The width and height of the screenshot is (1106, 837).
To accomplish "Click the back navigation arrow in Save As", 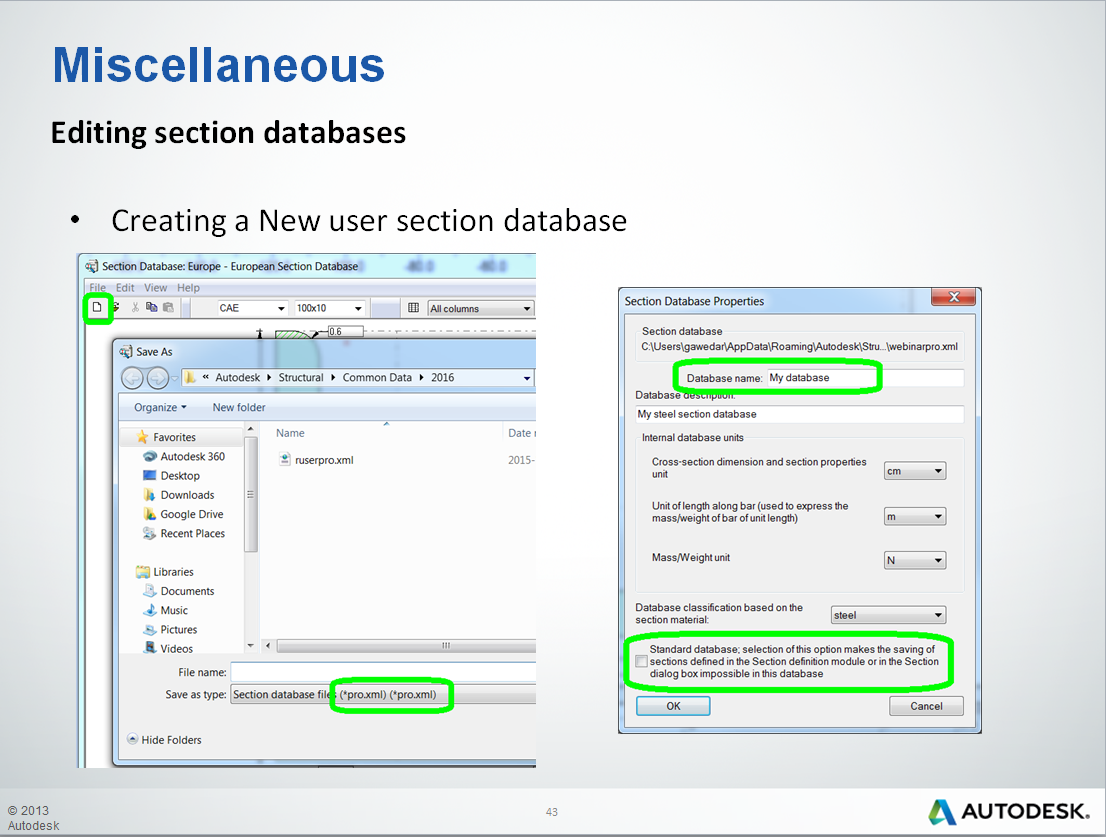I will pos(131,377).
